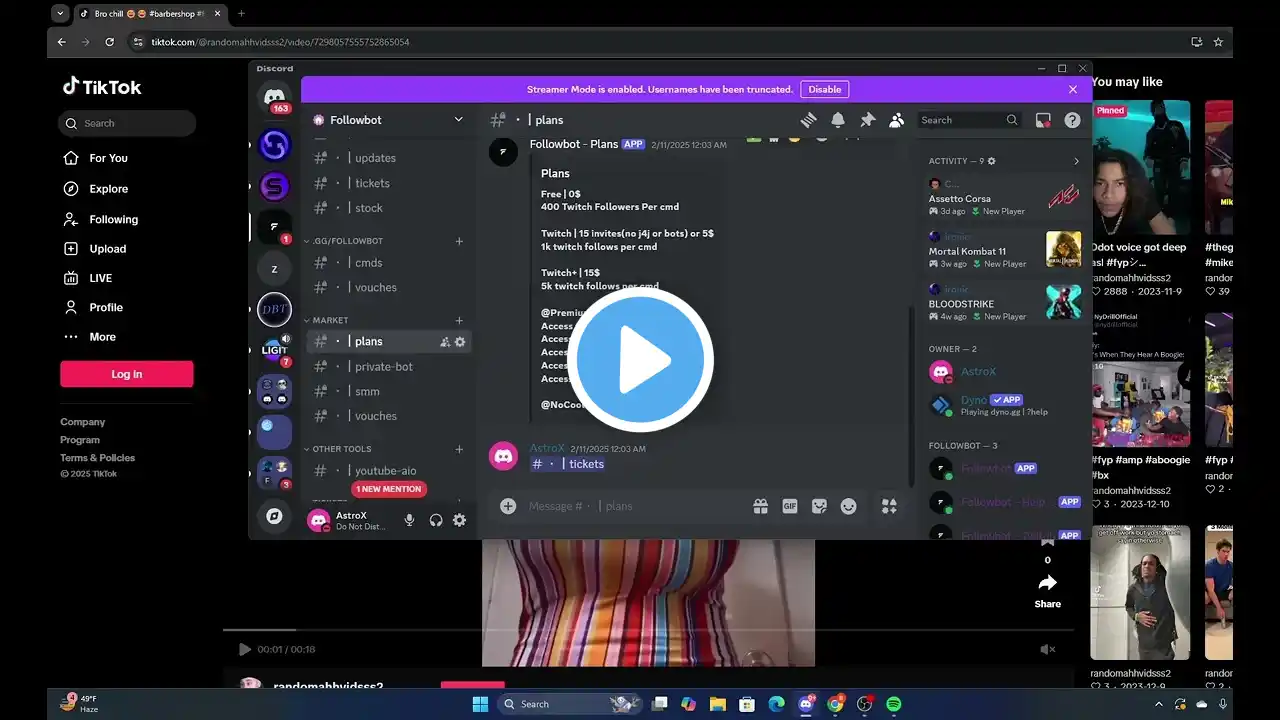Open the smm channel

click(x=388, y=391)
